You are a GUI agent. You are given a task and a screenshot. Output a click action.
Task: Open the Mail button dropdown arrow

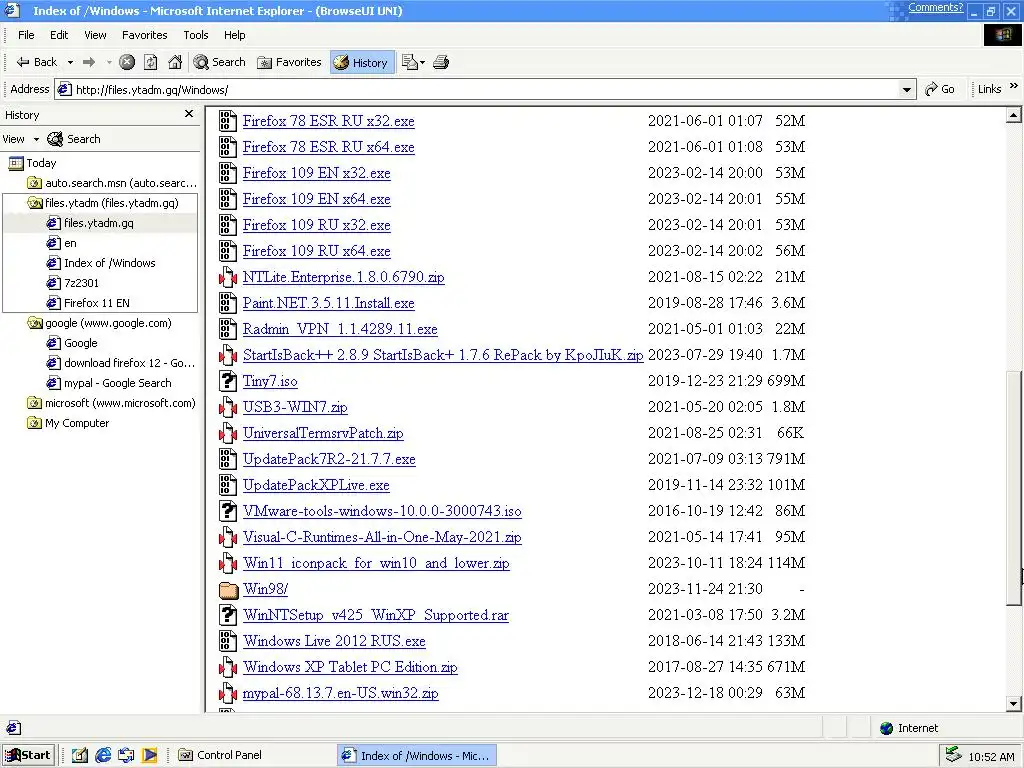(x=422, y=63)
